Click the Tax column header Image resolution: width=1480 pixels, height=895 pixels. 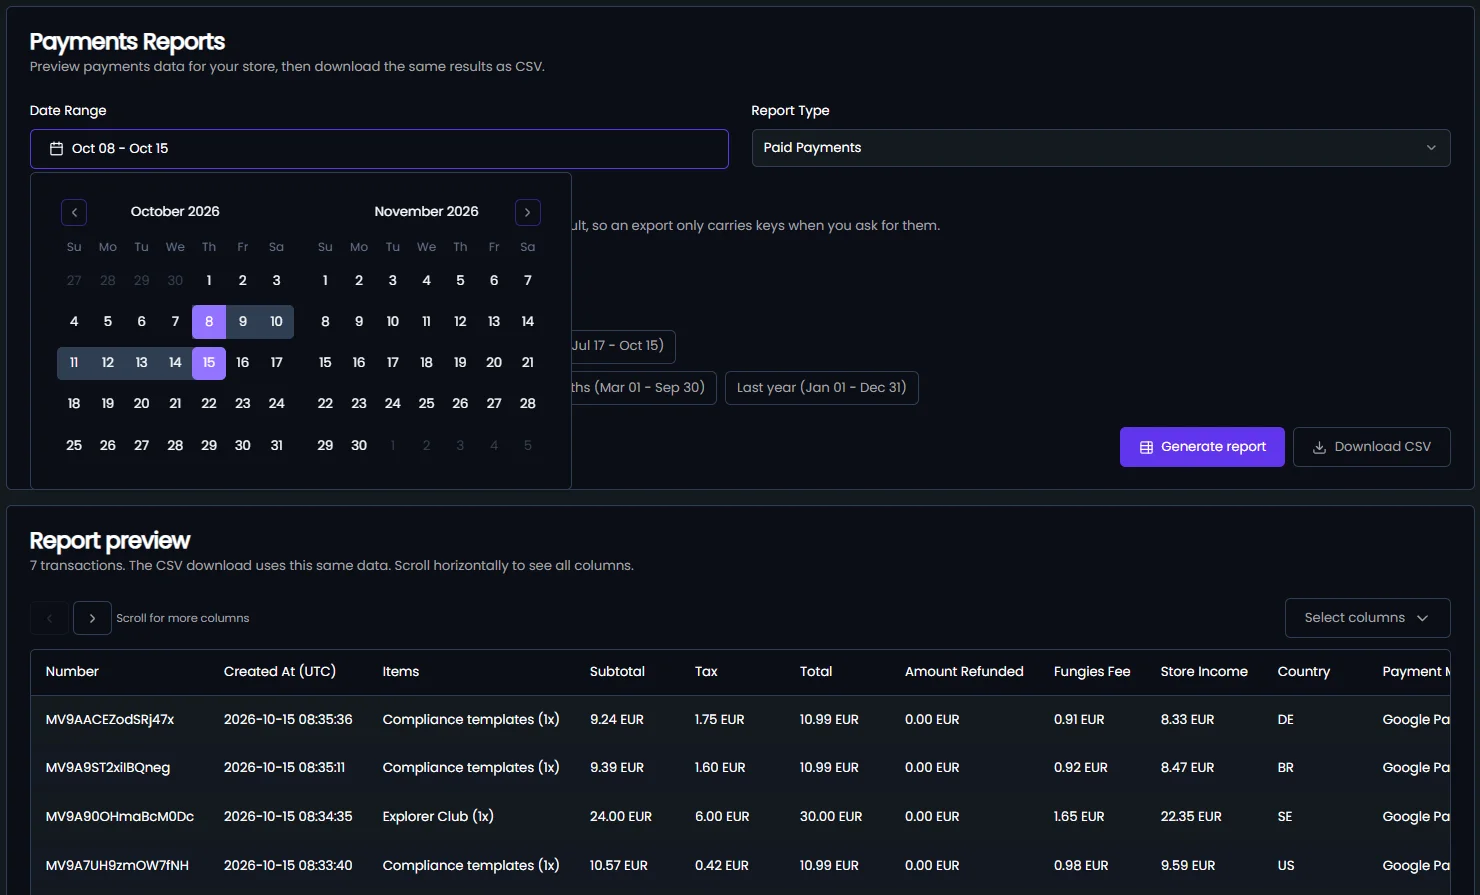706,672
